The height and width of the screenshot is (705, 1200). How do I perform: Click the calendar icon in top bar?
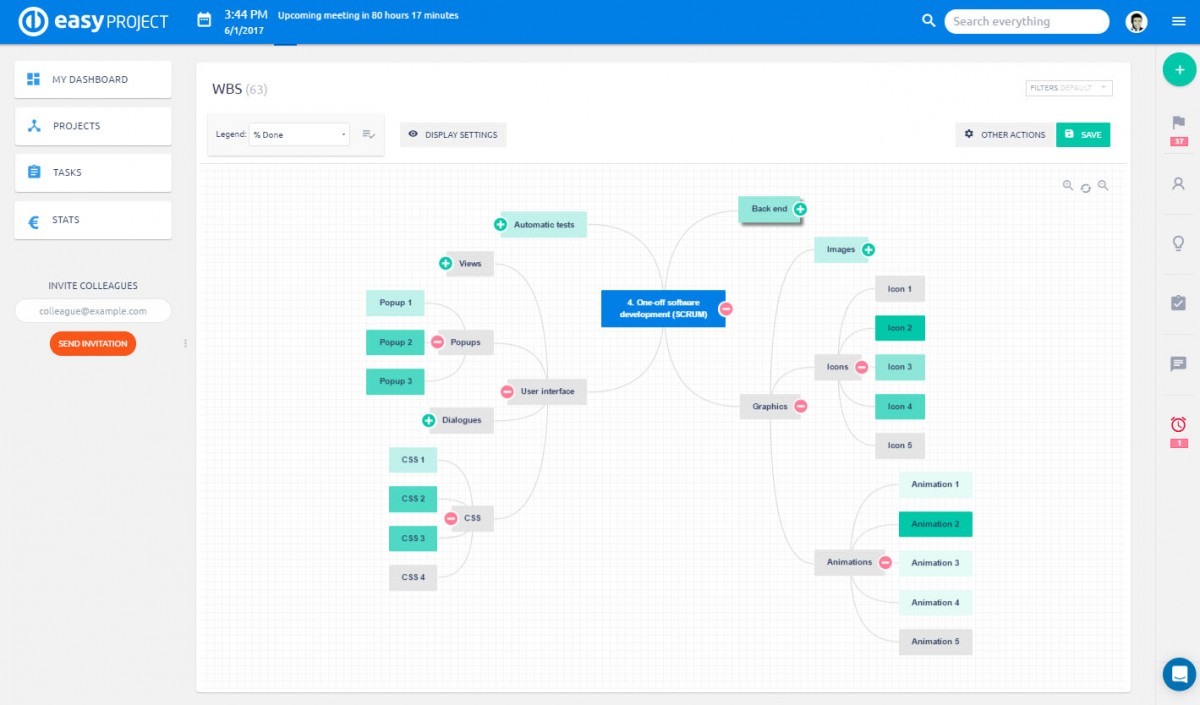pyautogui.click(x=204, y=20)
